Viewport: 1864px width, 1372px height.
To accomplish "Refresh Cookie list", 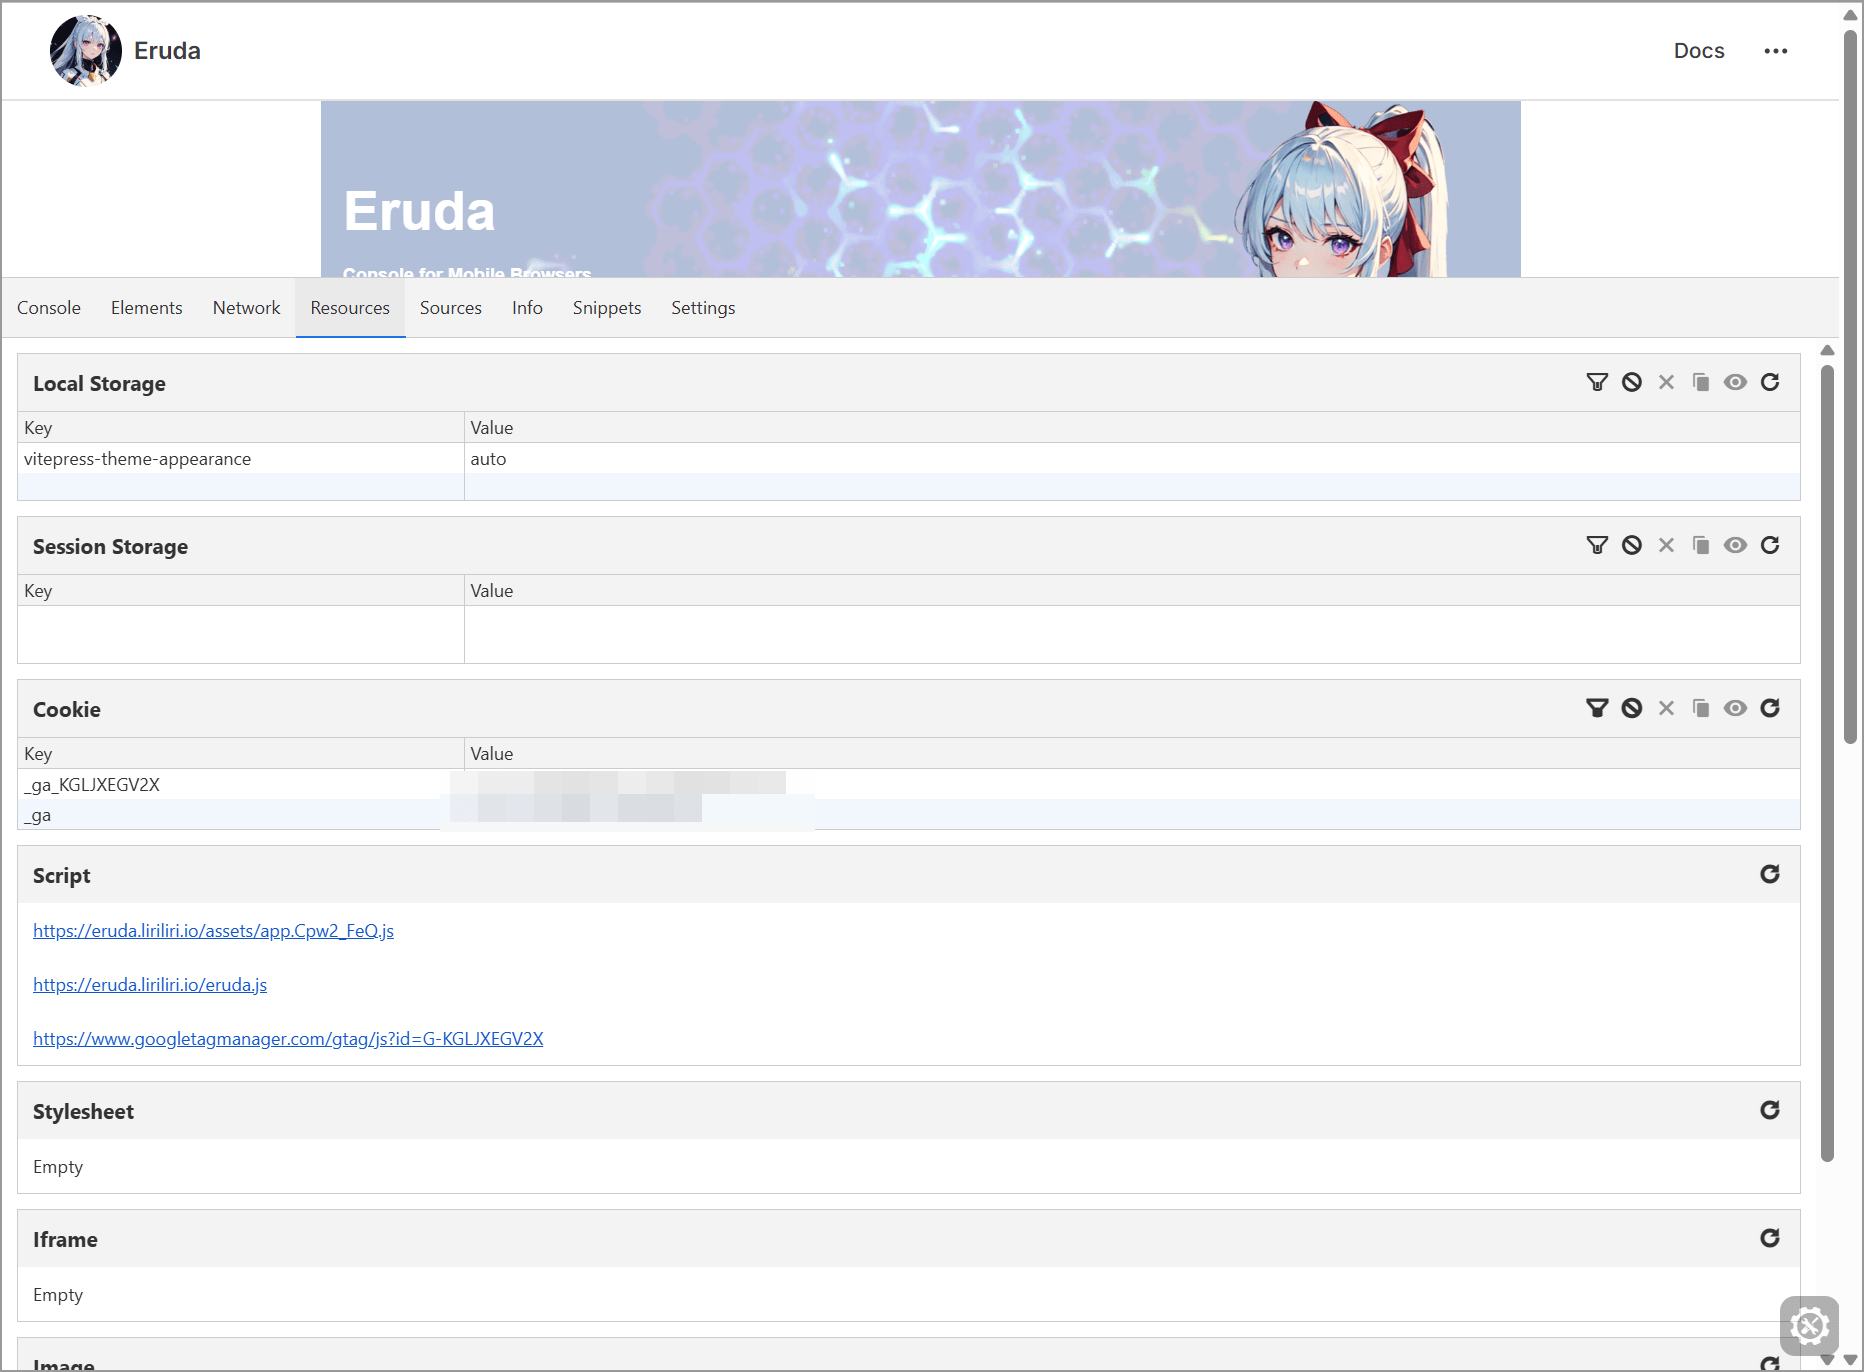I will coord(1770,708).
